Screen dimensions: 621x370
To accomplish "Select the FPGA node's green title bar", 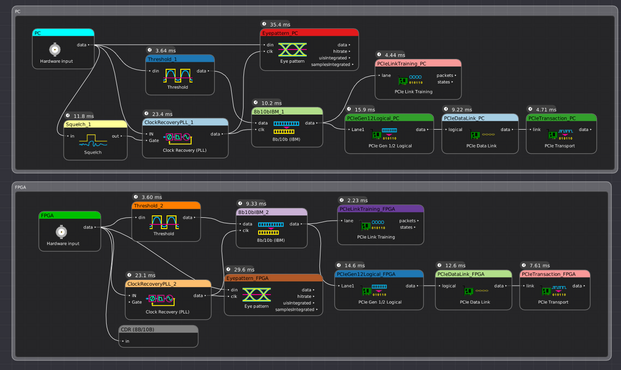I will point(70,216).
